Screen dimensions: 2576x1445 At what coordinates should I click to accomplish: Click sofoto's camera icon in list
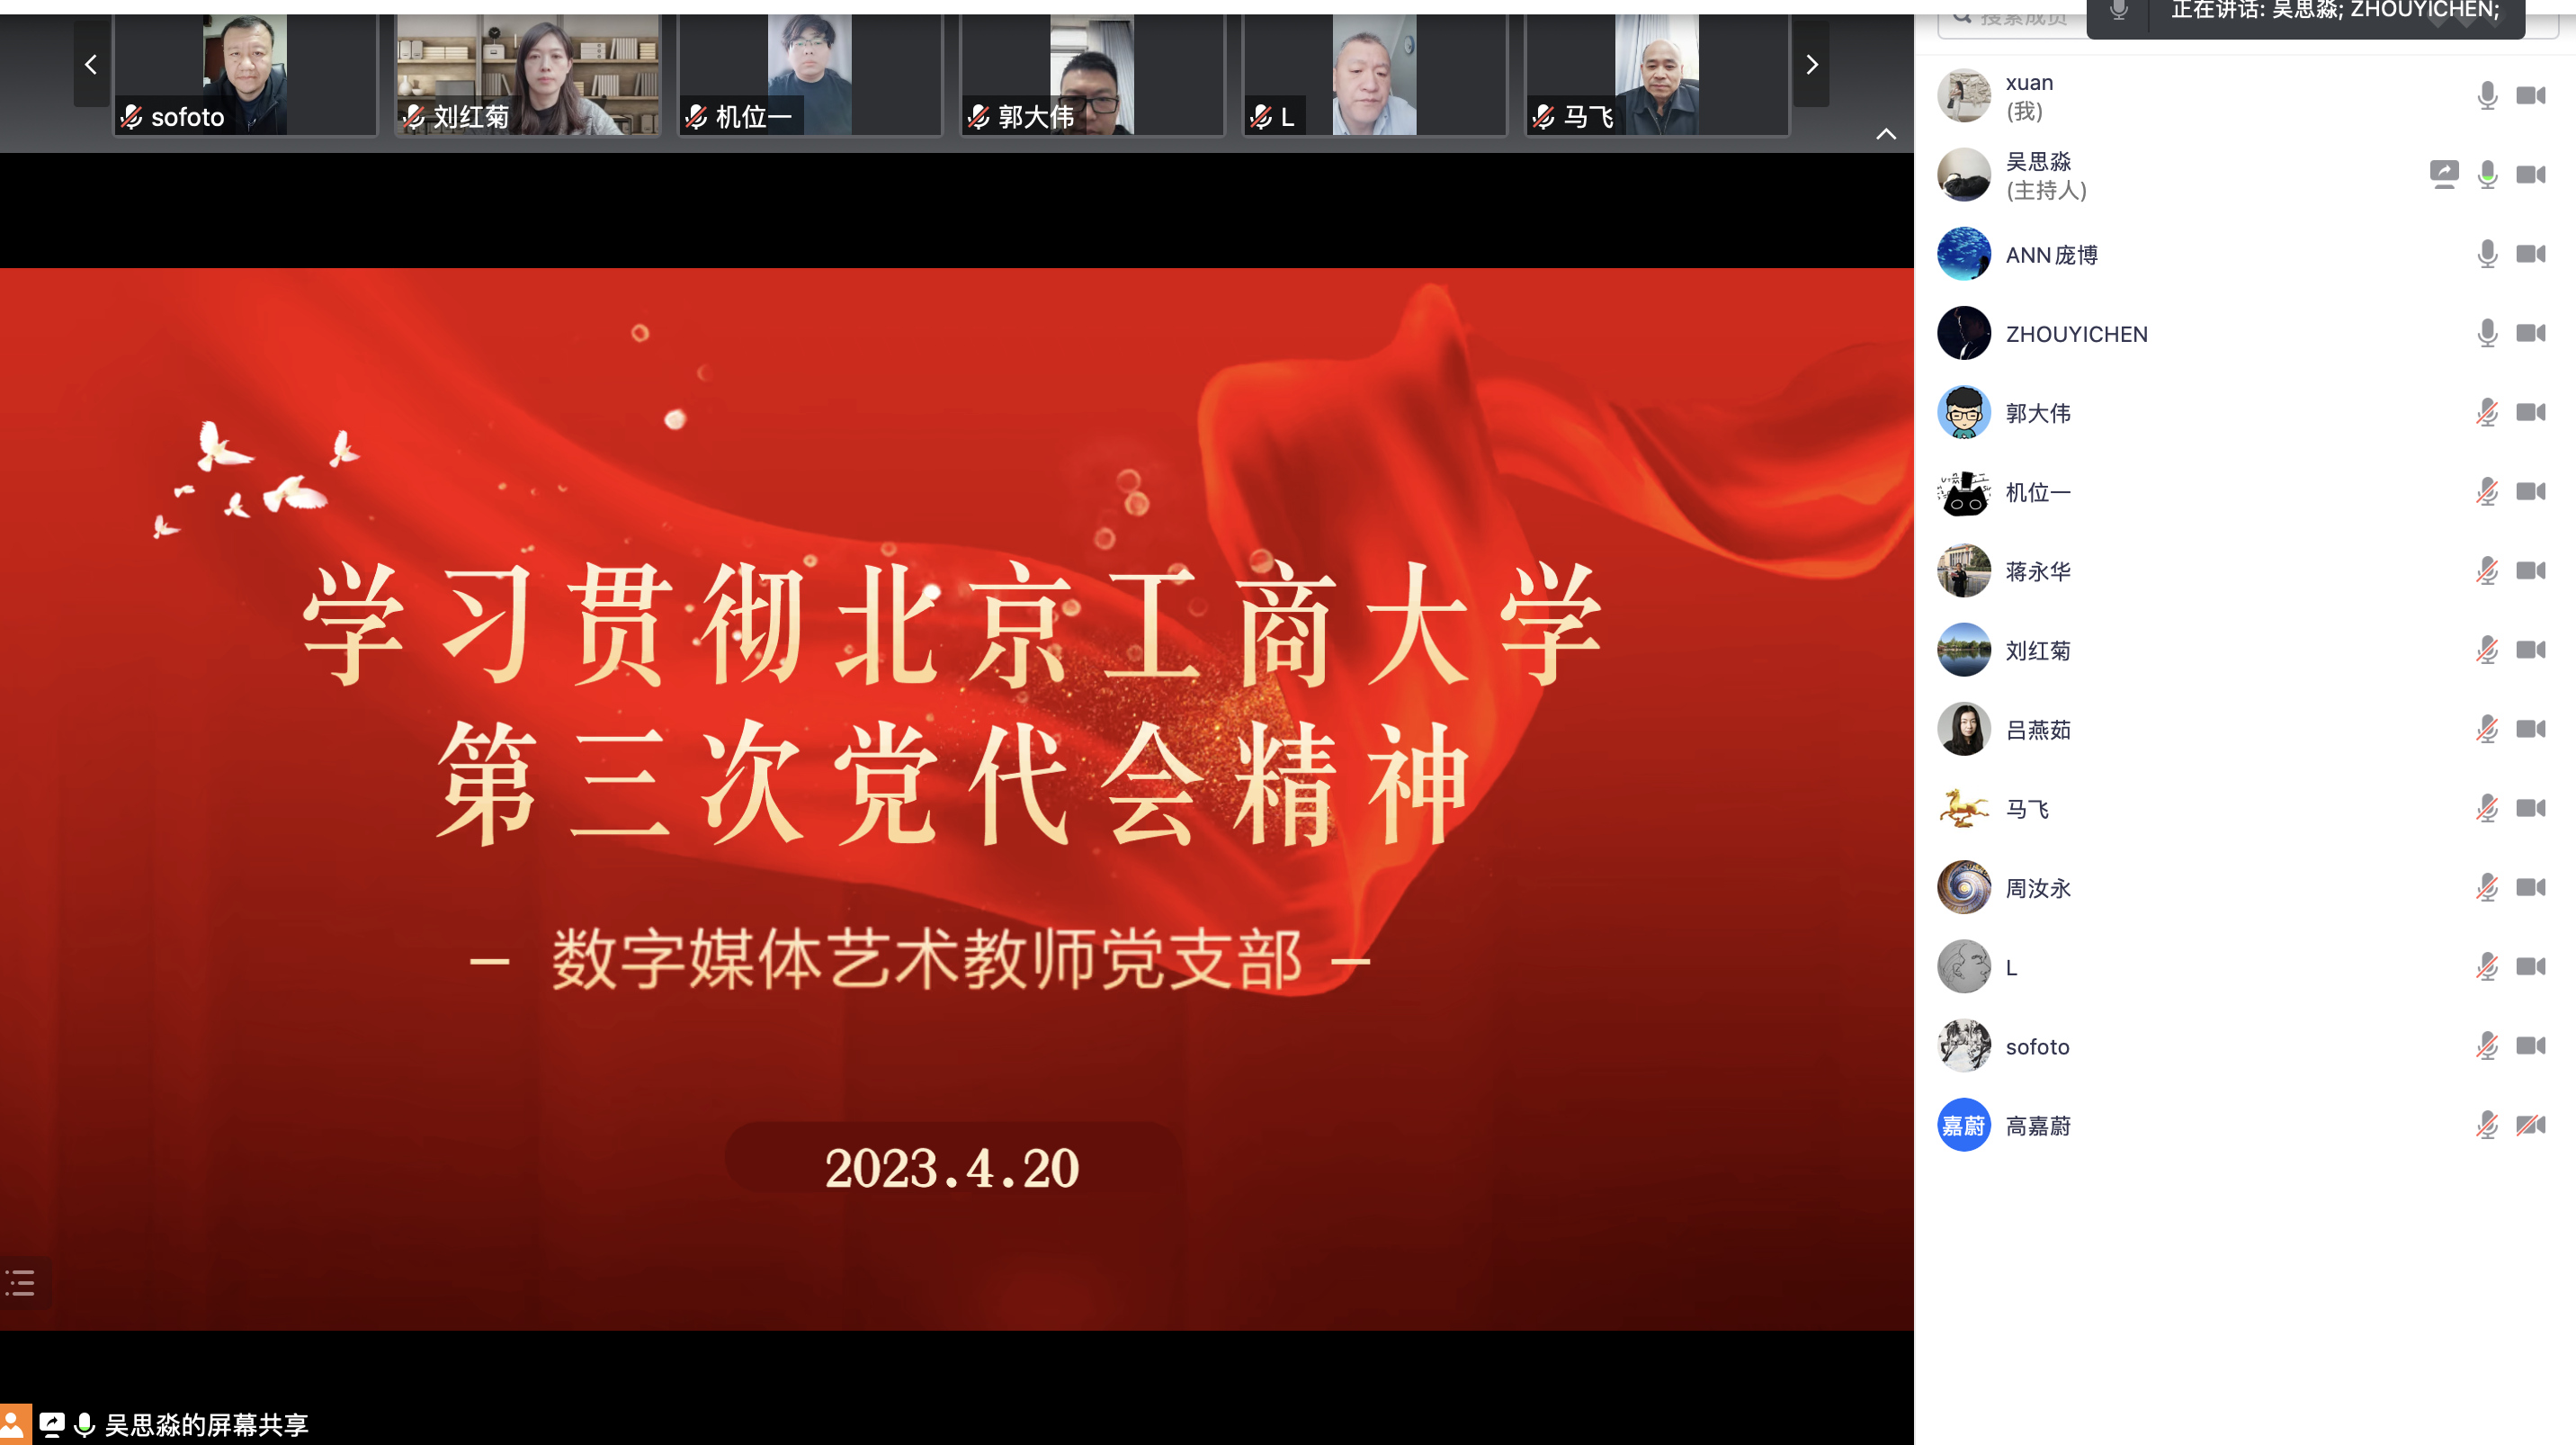[2531, 1046]
